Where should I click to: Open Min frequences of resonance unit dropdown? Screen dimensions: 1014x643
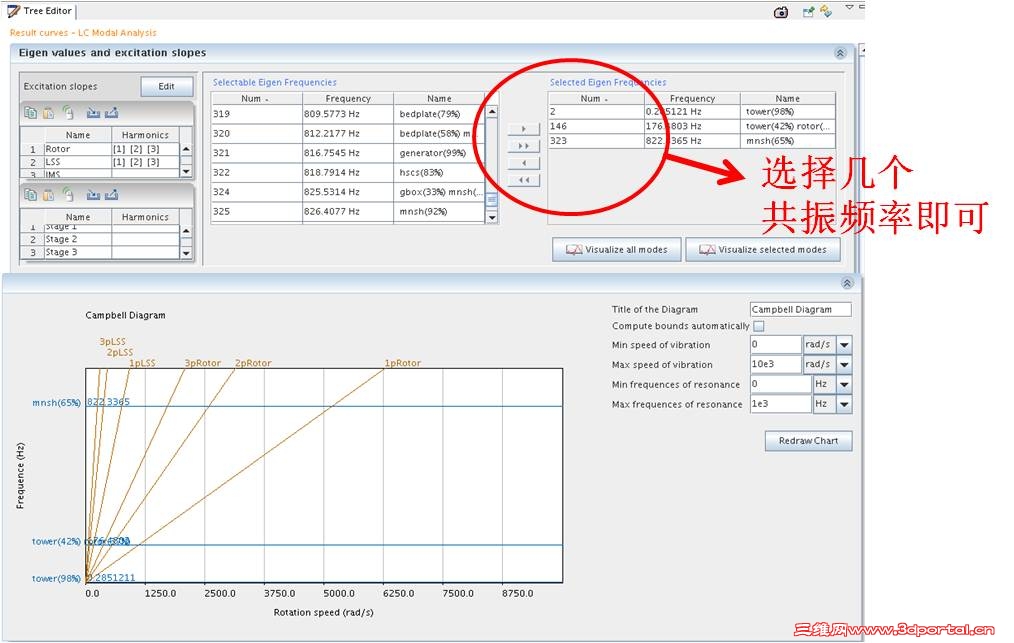click(x=844, y=384)
